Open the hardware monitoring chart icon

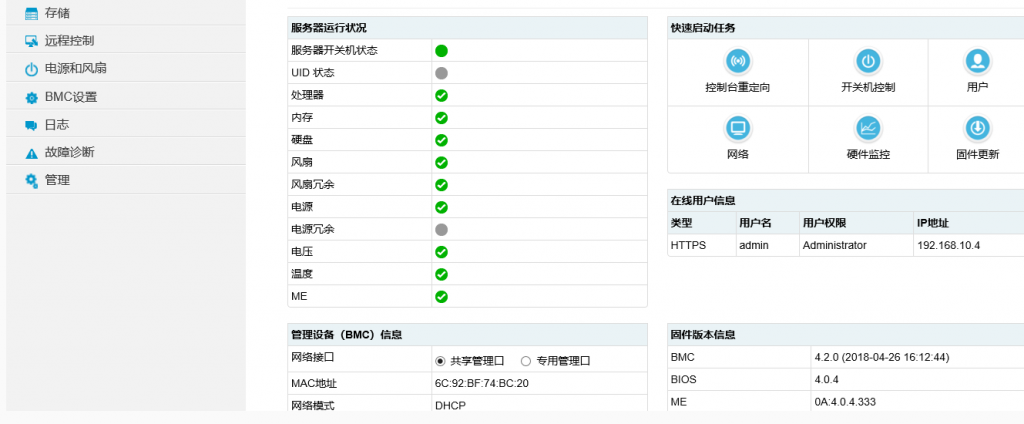(868, 128)
